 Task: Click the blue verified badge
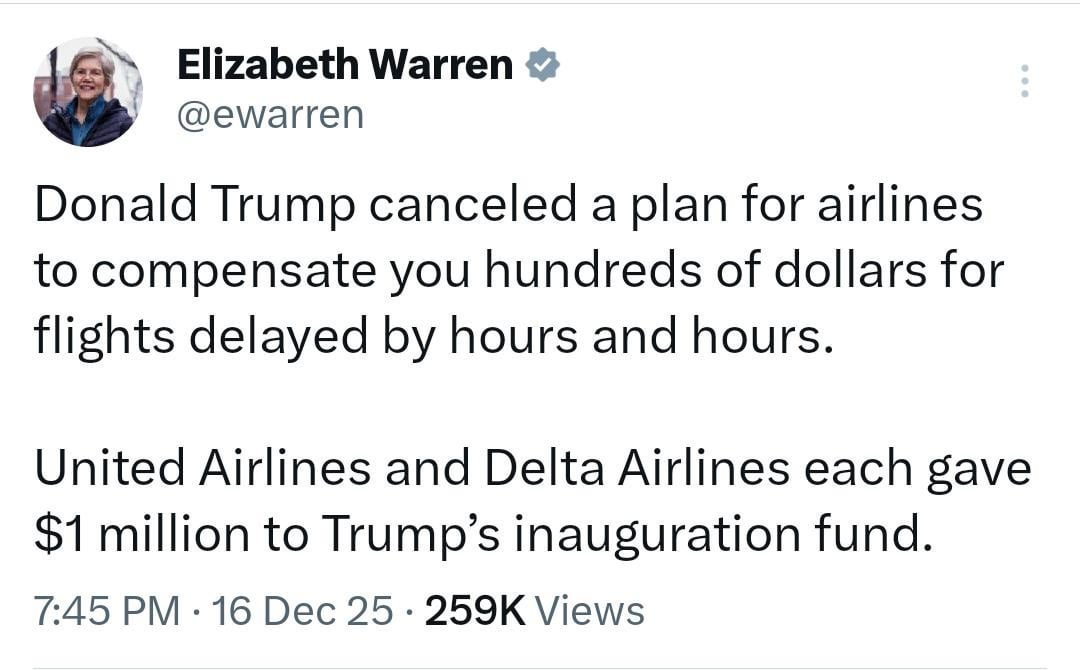pos(543,66)
